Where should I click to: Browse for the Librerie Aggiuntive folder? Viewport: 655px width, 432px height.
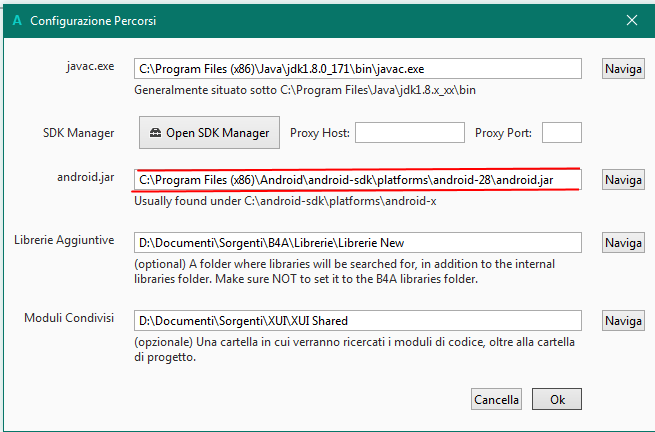(622, 243)
